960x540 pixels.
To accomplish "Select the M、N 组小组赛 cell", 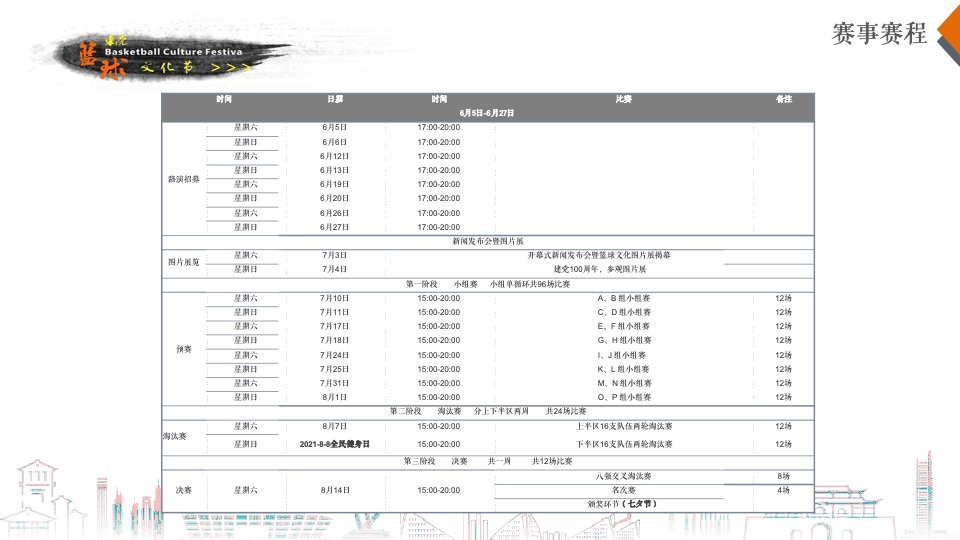I will click(624, 383).
